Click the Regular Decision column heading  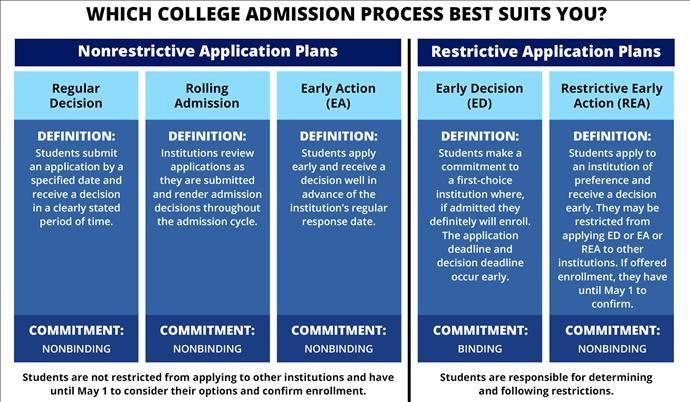coord(76,95)
